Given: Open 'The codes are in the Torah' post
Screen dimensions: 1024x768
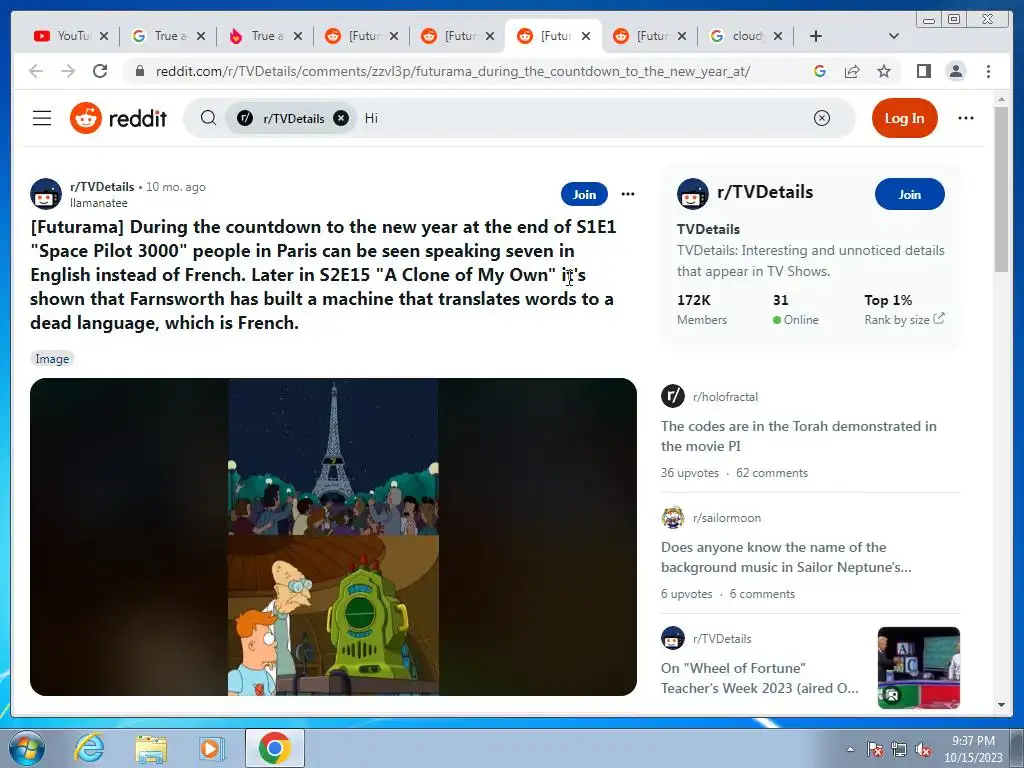Looking at the screenshot, I should pyautogui.click(x=798, y=436).
